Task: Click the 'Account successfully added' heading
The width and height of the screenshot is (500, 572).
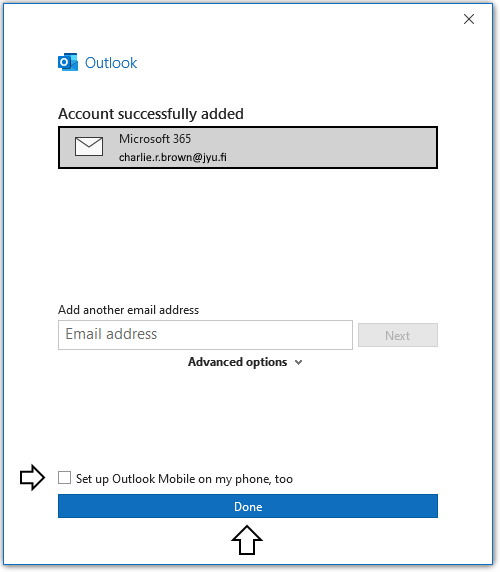Action: tap(151, 114)
